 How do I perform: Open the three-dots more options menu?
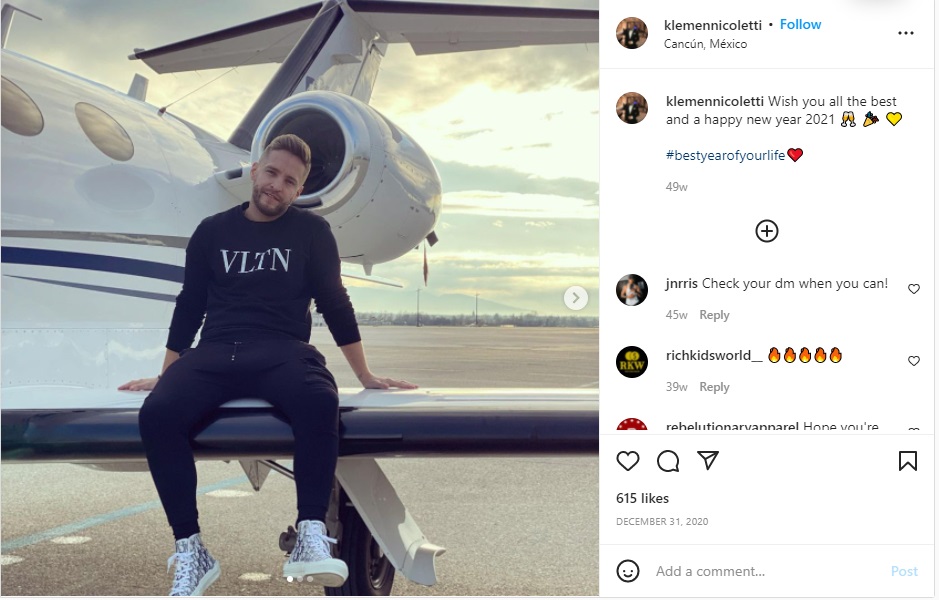(906, 33)
